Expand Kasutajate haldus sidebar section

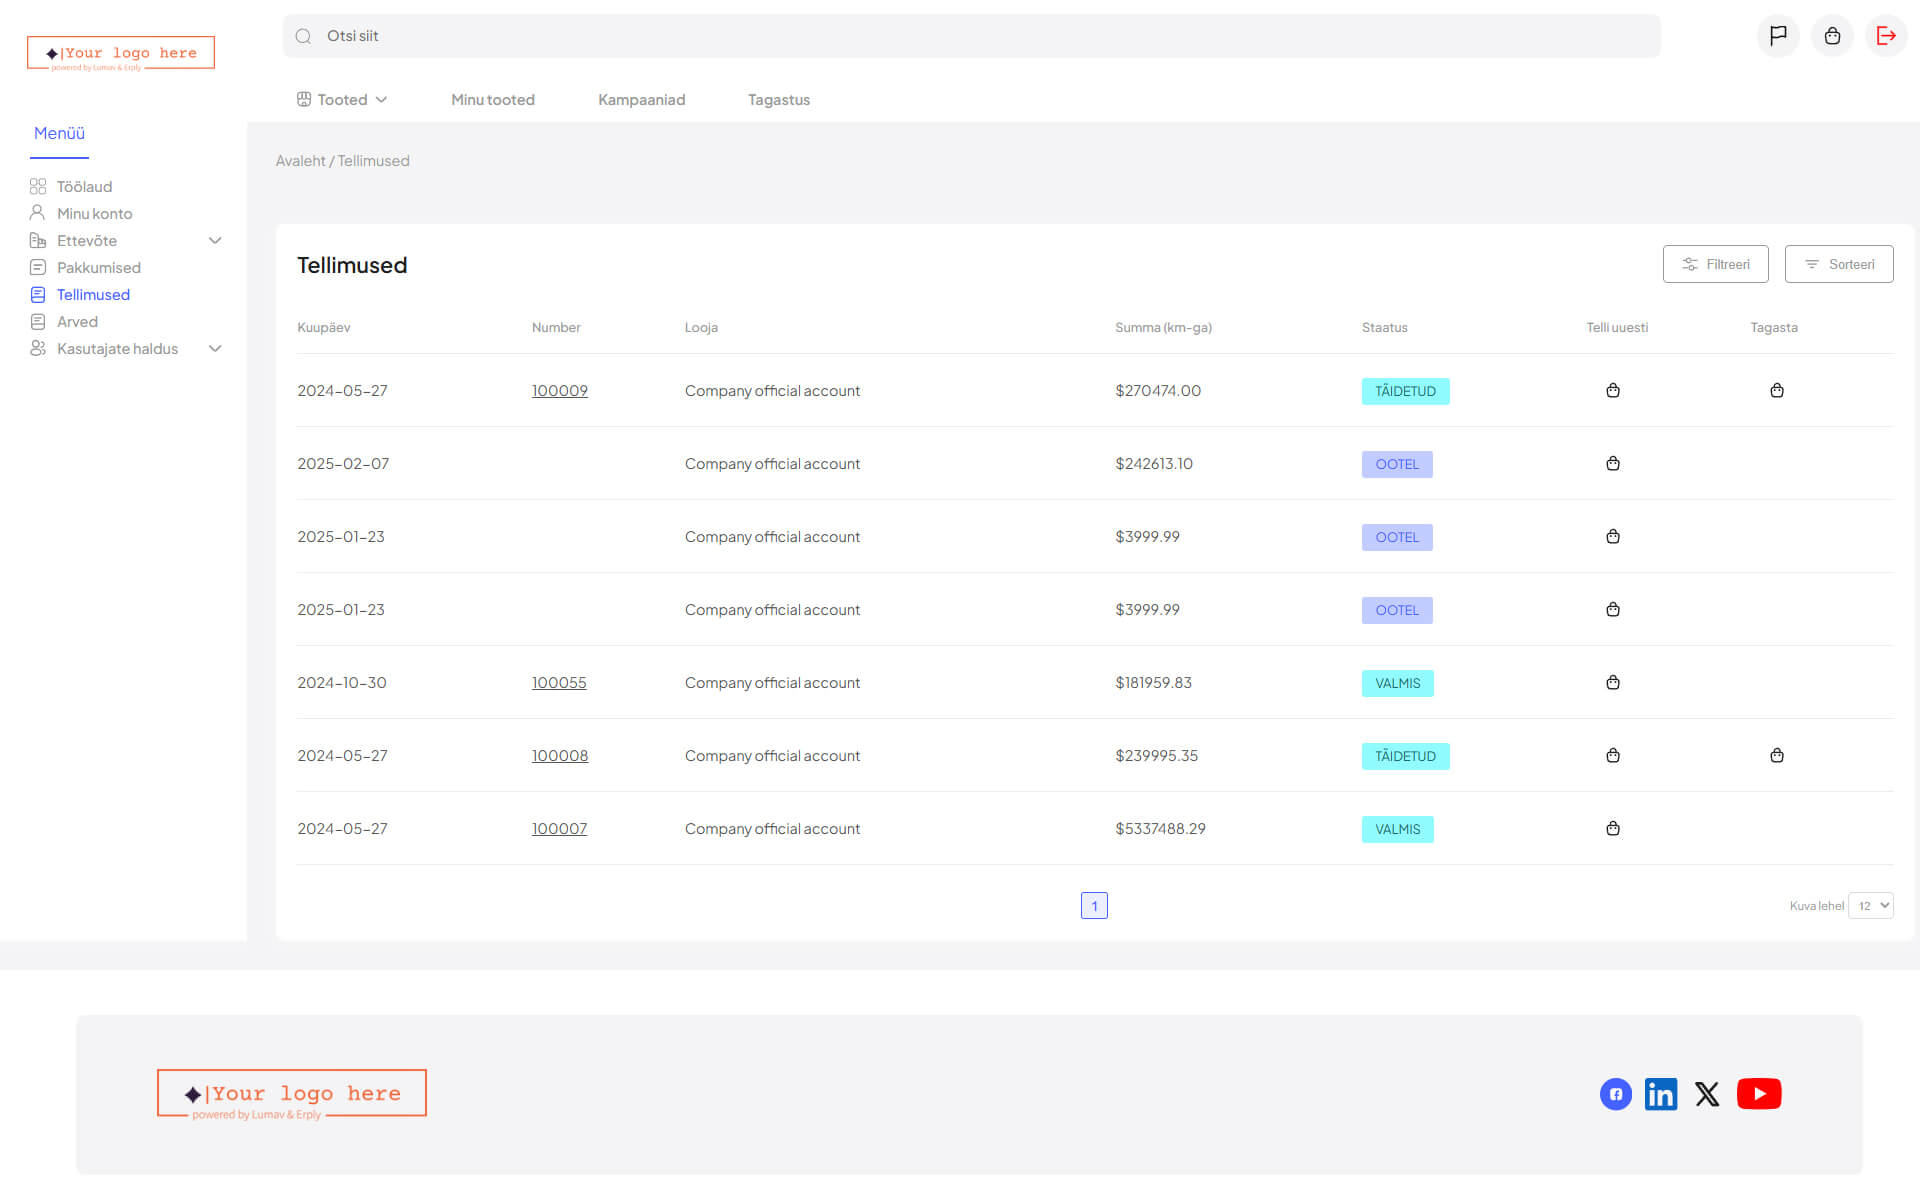[214, 349]
